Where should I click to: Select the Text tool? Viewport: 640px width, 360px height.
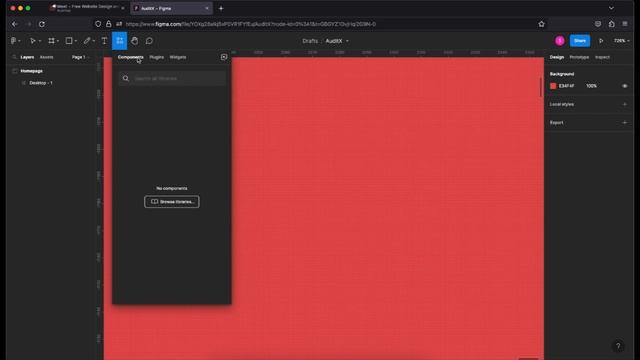(x=104, y=41)
